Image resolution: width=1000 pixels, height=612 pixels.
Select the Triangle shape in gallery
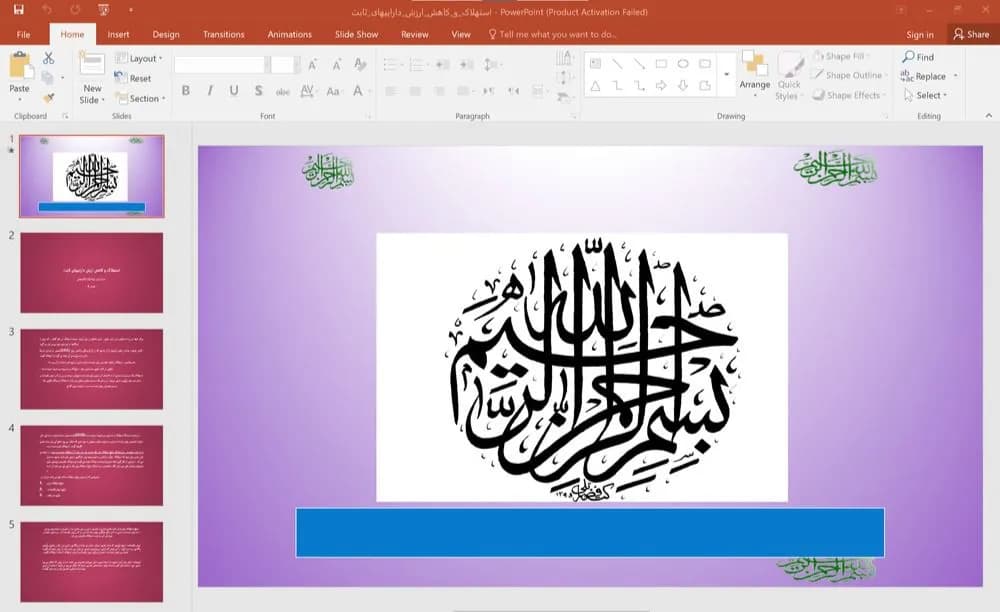pyautogui.click(x=595, y=85)
